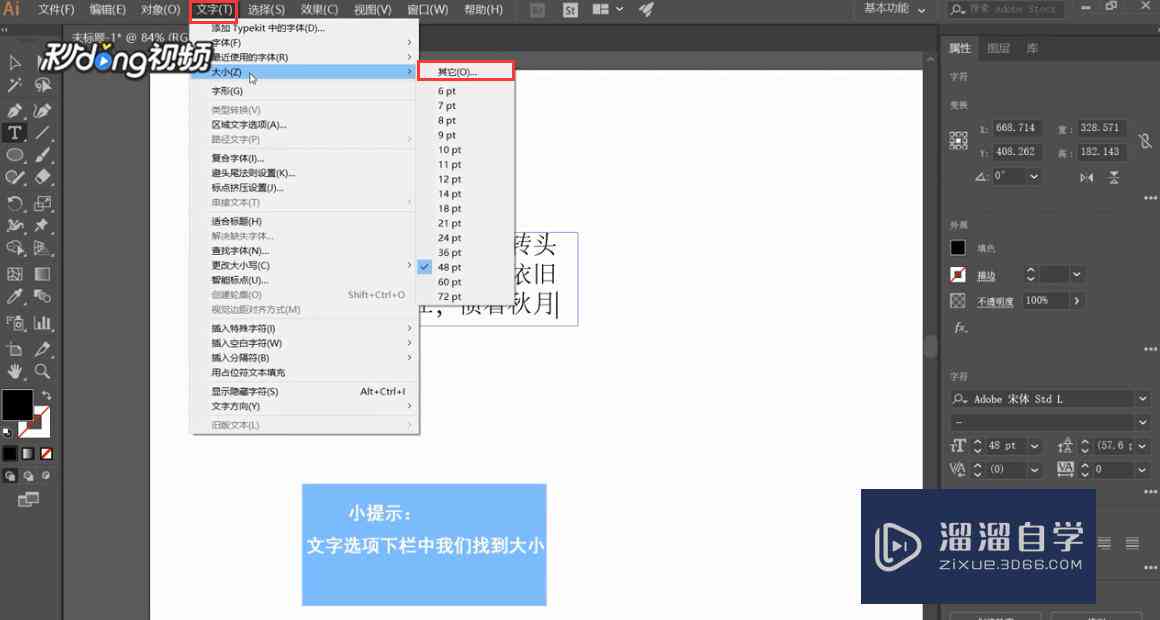Open the font style dropdown below font name
The width and height of the screenshot is (1160, 620).
1142,422
